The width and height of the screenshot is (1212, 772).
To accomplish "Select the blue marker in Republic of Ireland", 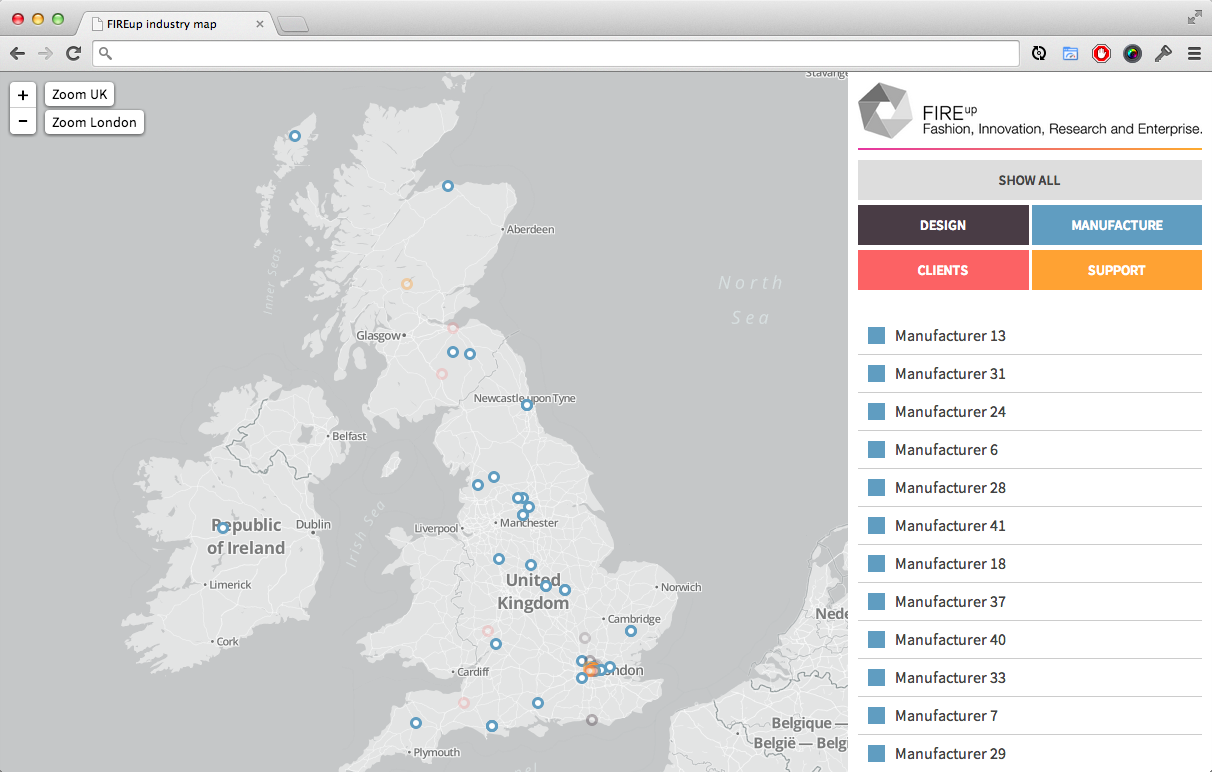I will pos(223,528).
